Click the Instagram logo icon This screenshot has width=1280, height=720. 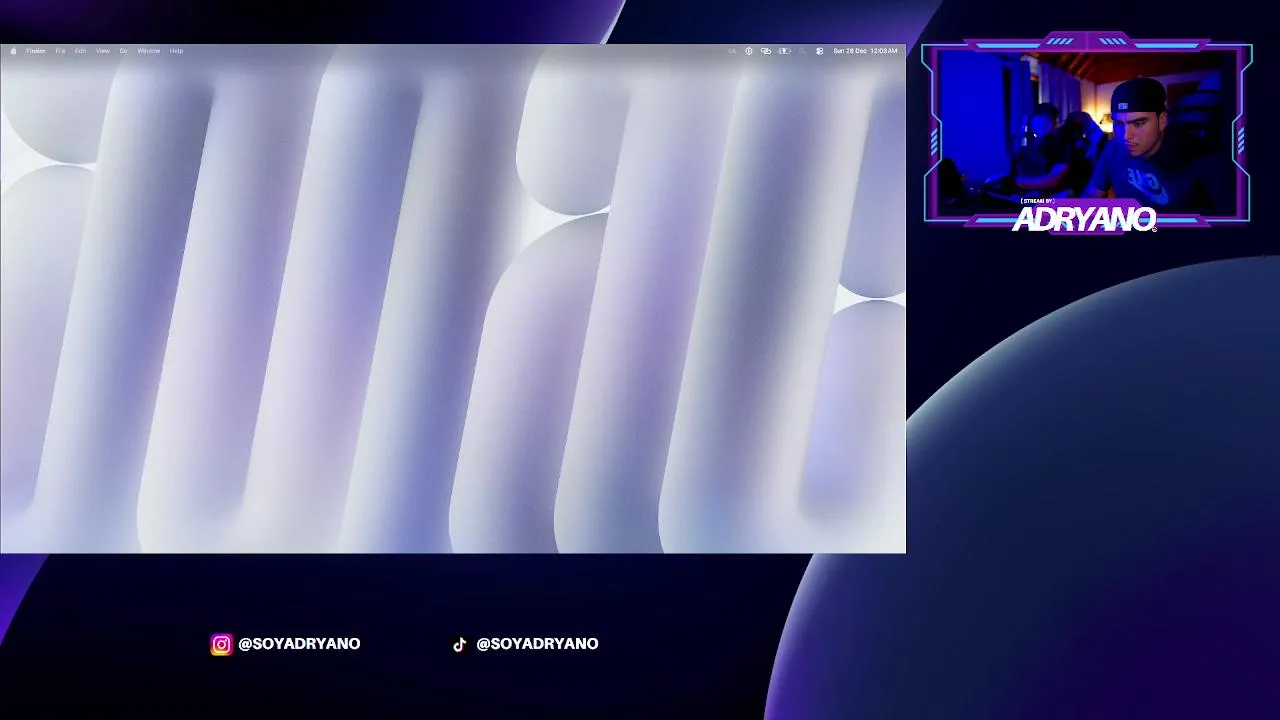point(221,645)
